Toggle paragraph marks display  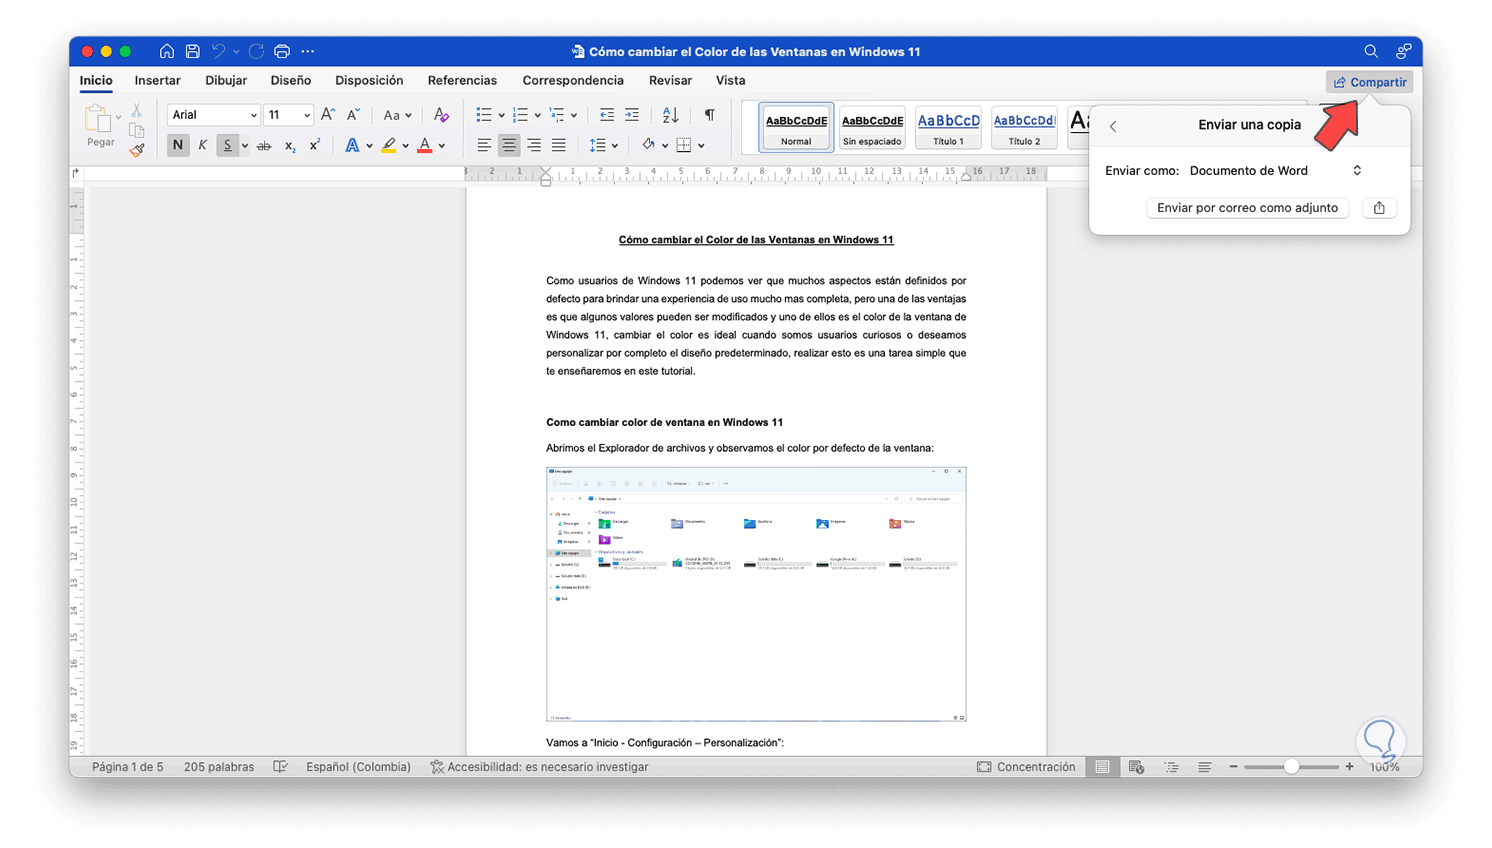[x=709, y=115]
